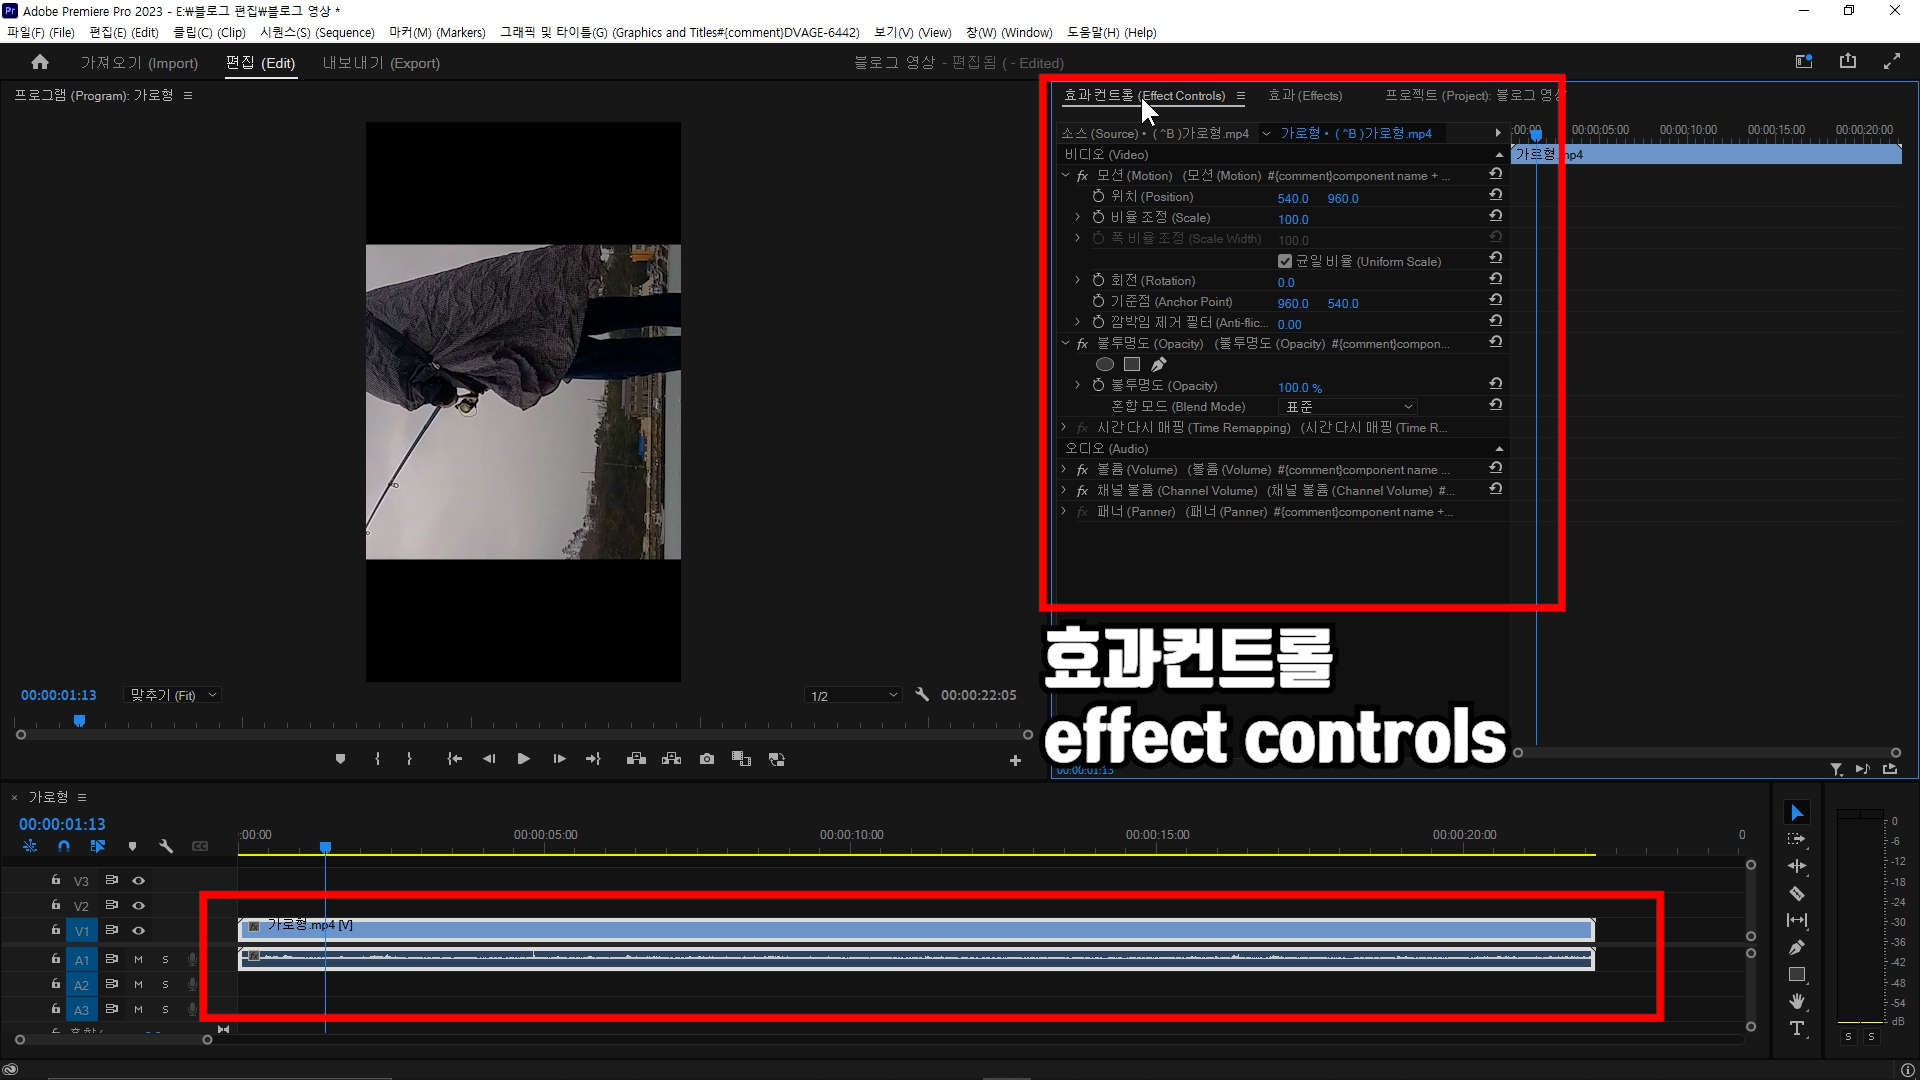The image size is (1920, 1080).
Task: Hide track V1 with eye icon
Action: click(139, 931)
